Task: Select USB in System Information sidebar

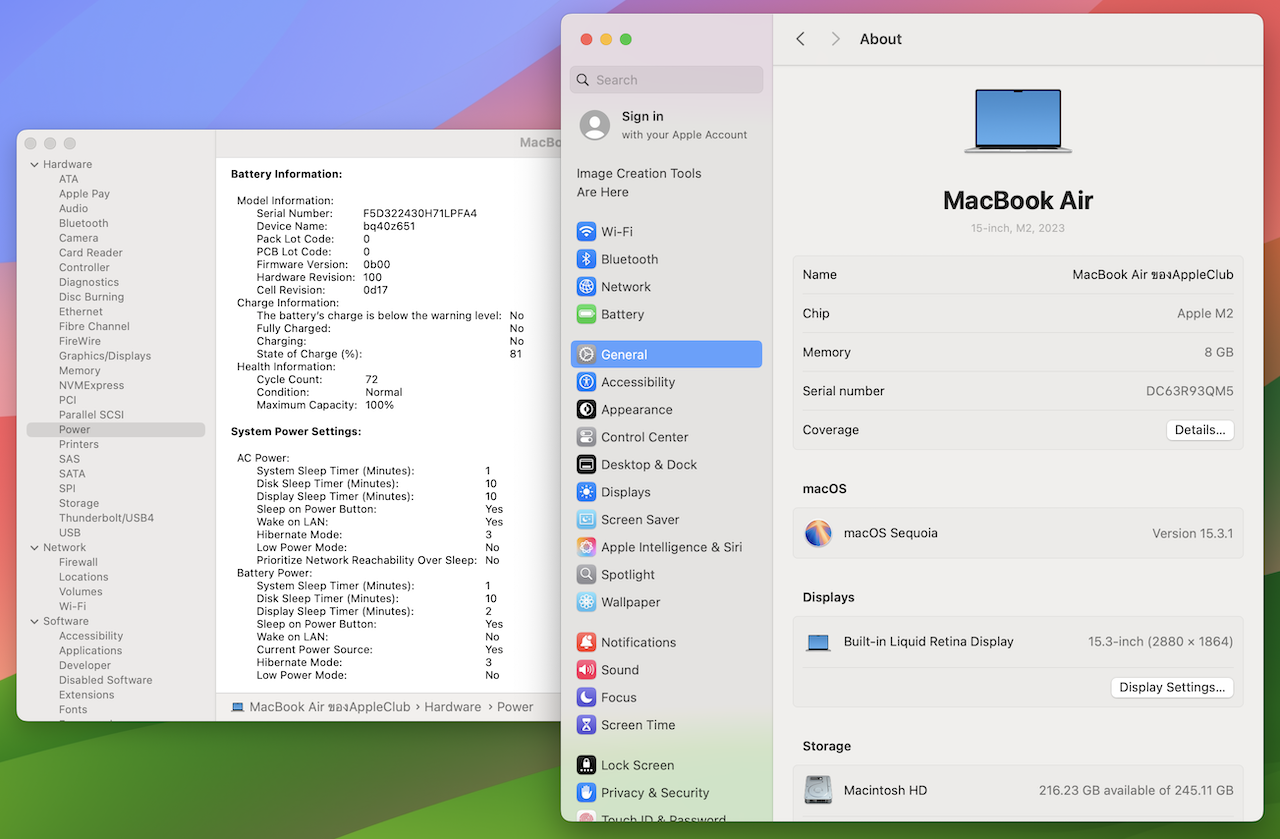Action: (69, 533)
